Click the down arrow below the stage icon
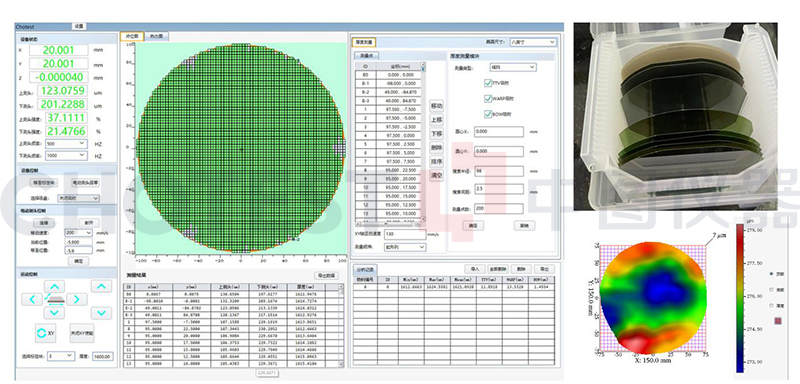Screen dimensions: 800x384 click(x=55, y=313)
